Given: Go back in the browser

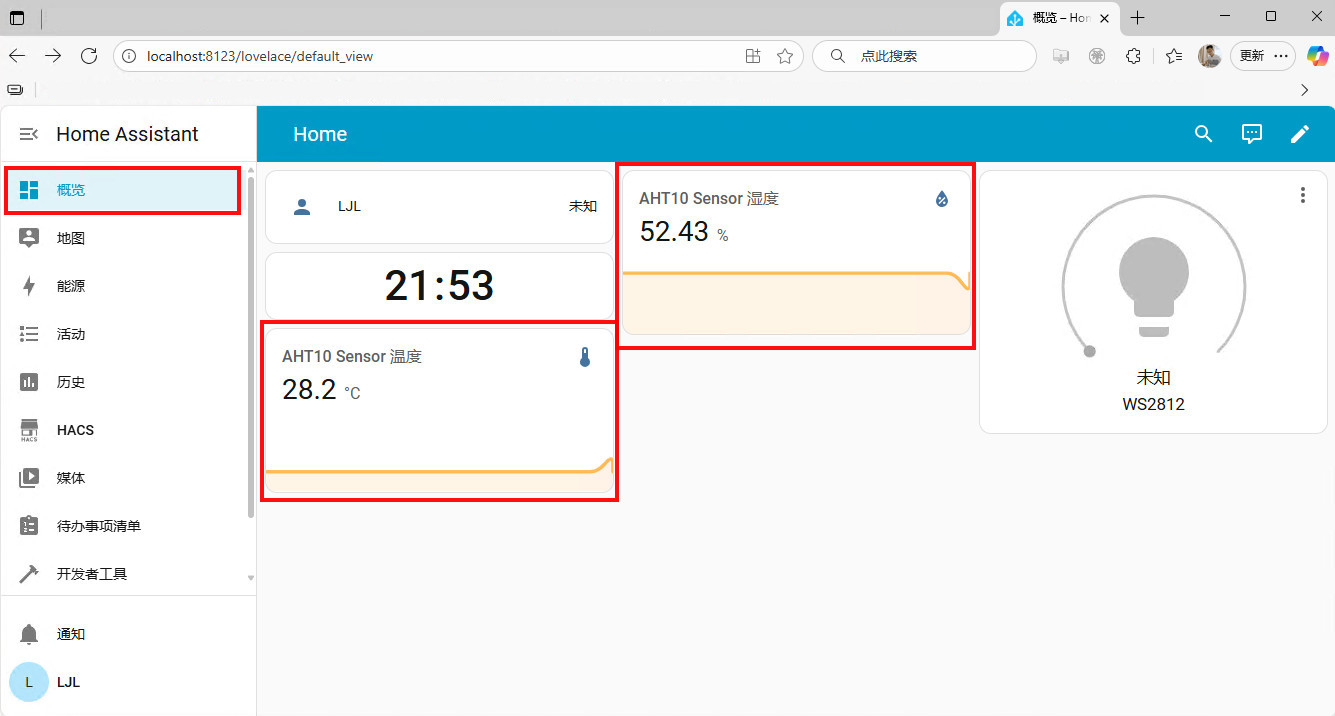Looking at the screenshot, I should (17, 56).
